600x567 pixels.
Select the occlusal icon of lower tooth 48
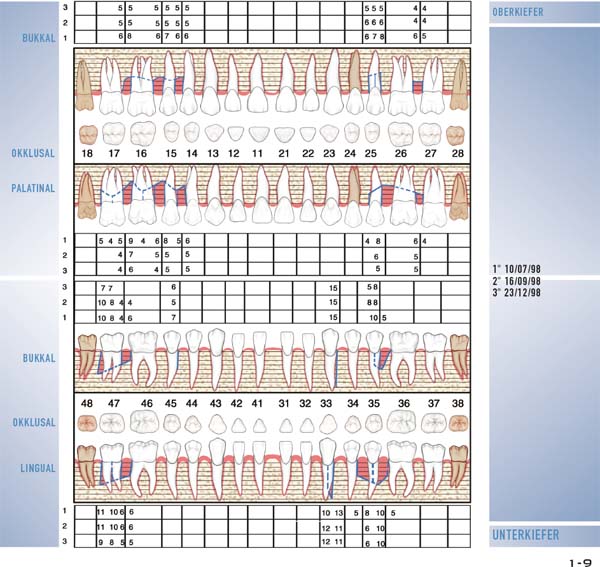pos(87,425)
